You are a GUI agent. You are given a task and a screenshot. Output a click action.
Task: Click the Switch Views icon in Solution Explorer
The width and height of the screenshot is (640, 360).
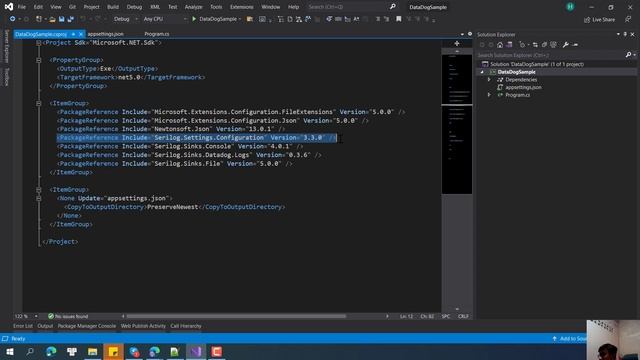509,45
